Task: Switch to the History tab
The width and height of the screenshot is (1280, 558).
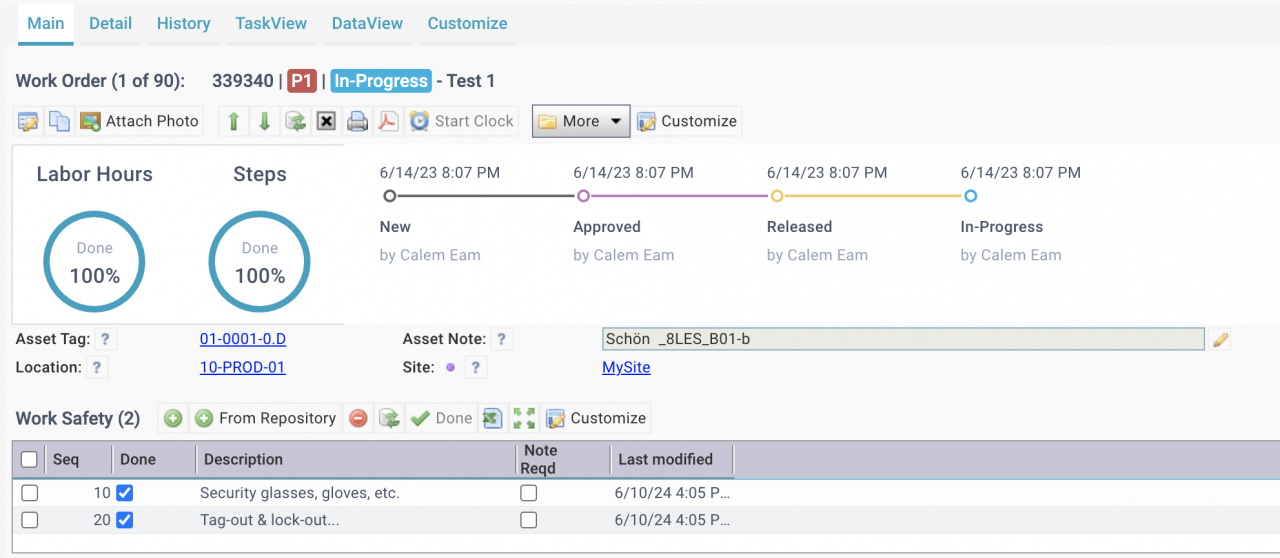Action: click(184, 23)
